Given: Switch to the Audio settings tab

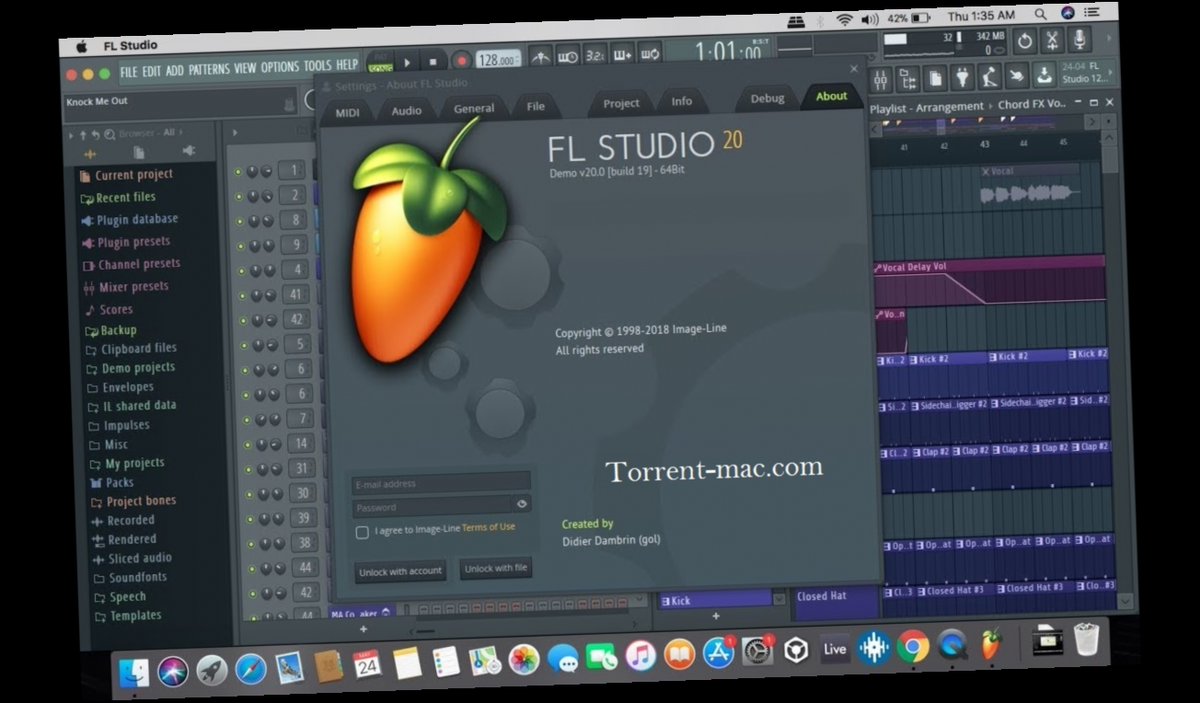Looking at the screenshot, I should (x=406, y=110).
